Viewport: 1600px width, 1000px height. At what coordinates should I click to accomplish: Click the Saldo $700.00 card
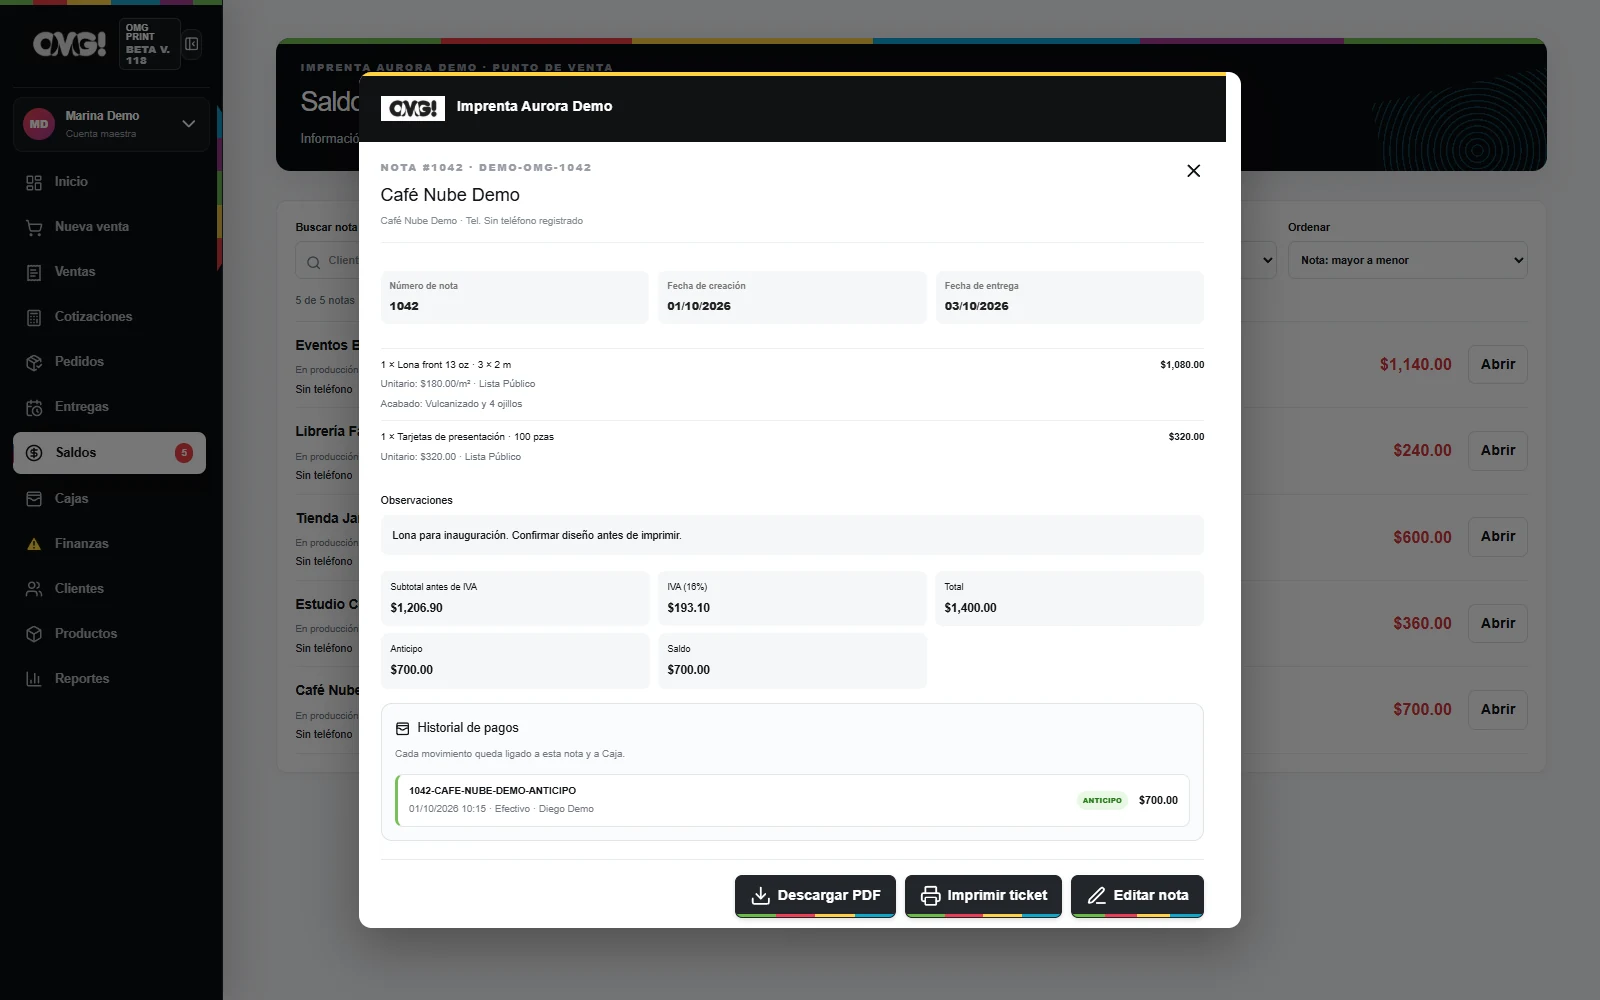click(x=792, y=660)
